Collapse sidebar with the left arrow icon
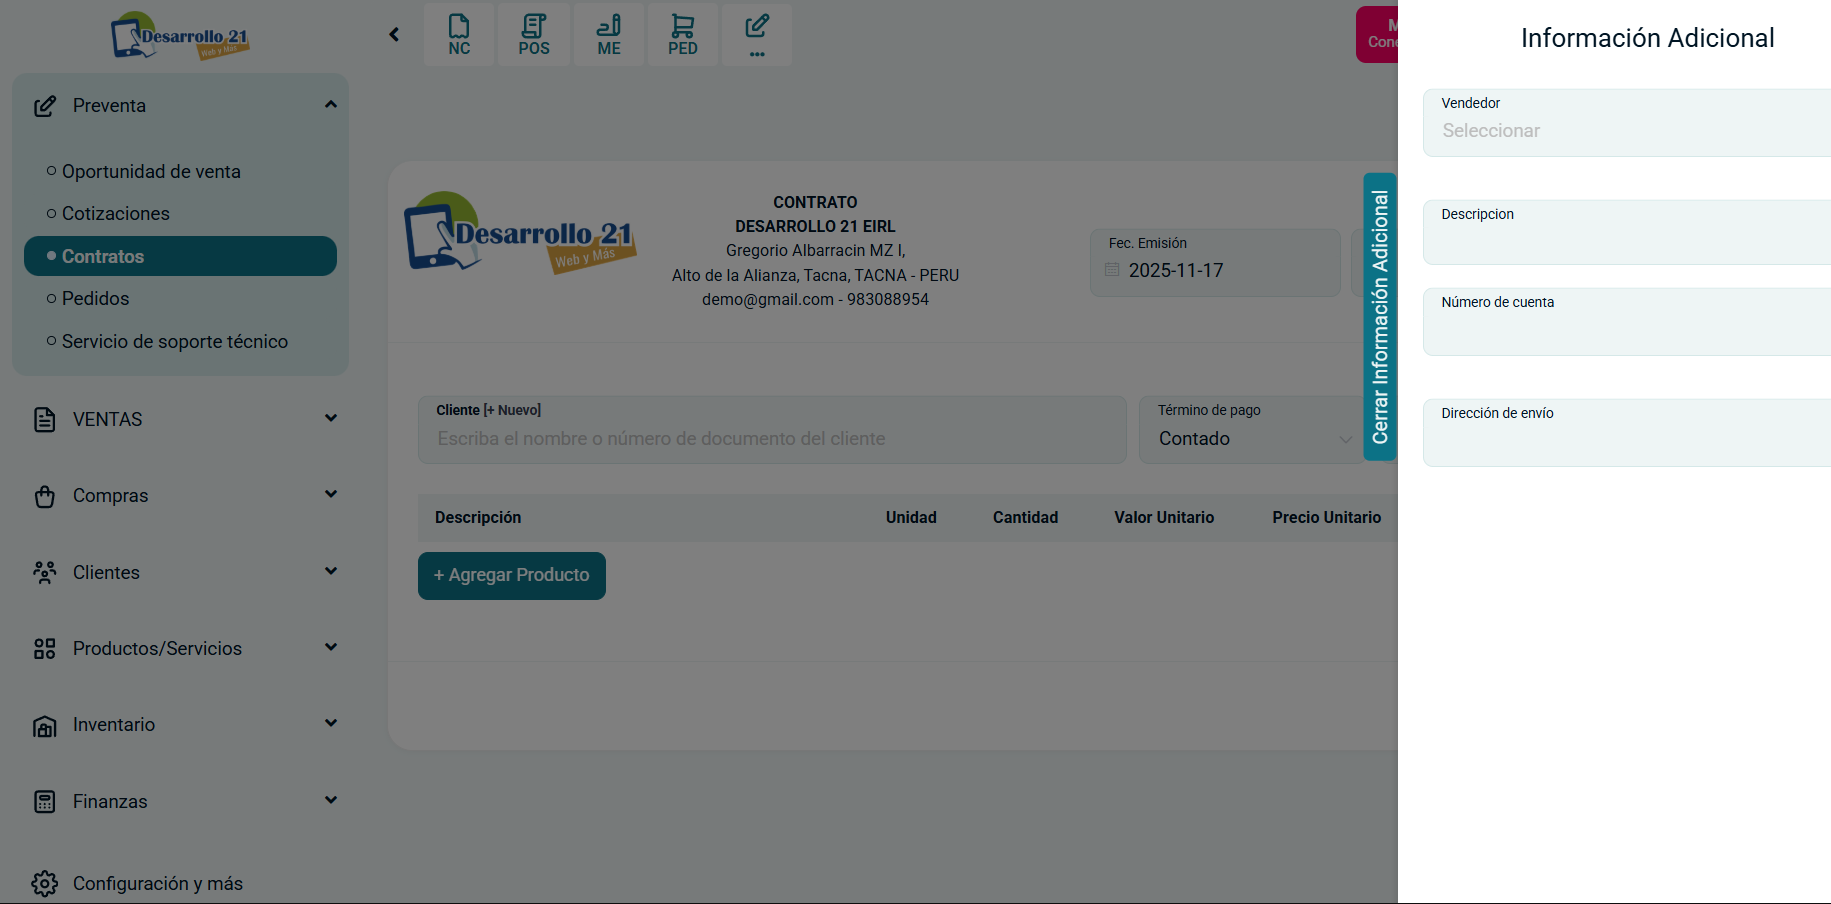Image resolution: width=1831 pixels, height=904 pixels. [394, 35]
